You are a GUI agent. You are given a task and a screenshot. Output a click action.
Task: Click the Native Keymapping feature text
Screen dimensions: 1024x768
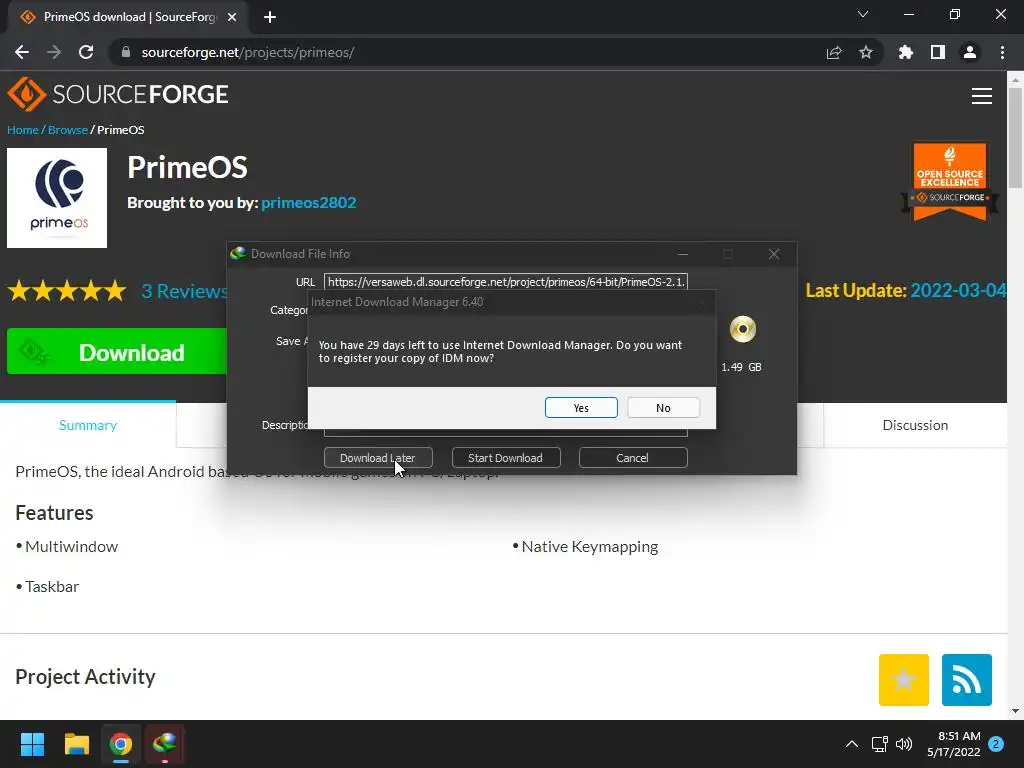pos(590,547)
